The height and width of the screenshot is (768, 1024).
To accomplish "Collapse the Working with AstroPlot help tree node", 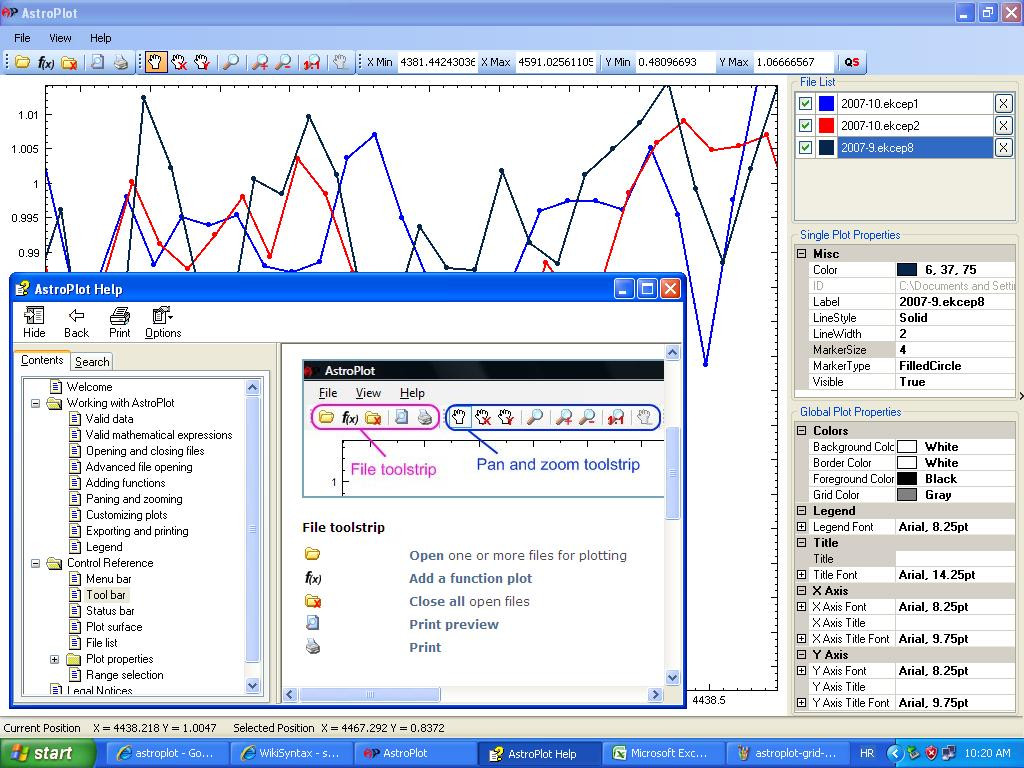I will pyautogui.click(x=36, y=403).
